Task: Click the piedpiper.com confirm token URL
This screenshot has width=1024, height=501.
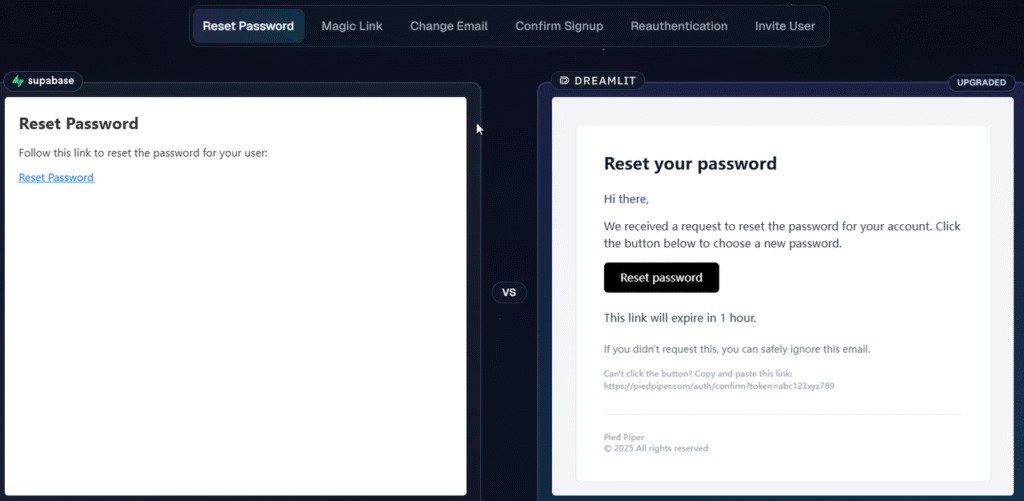Action: click(719, 386)
